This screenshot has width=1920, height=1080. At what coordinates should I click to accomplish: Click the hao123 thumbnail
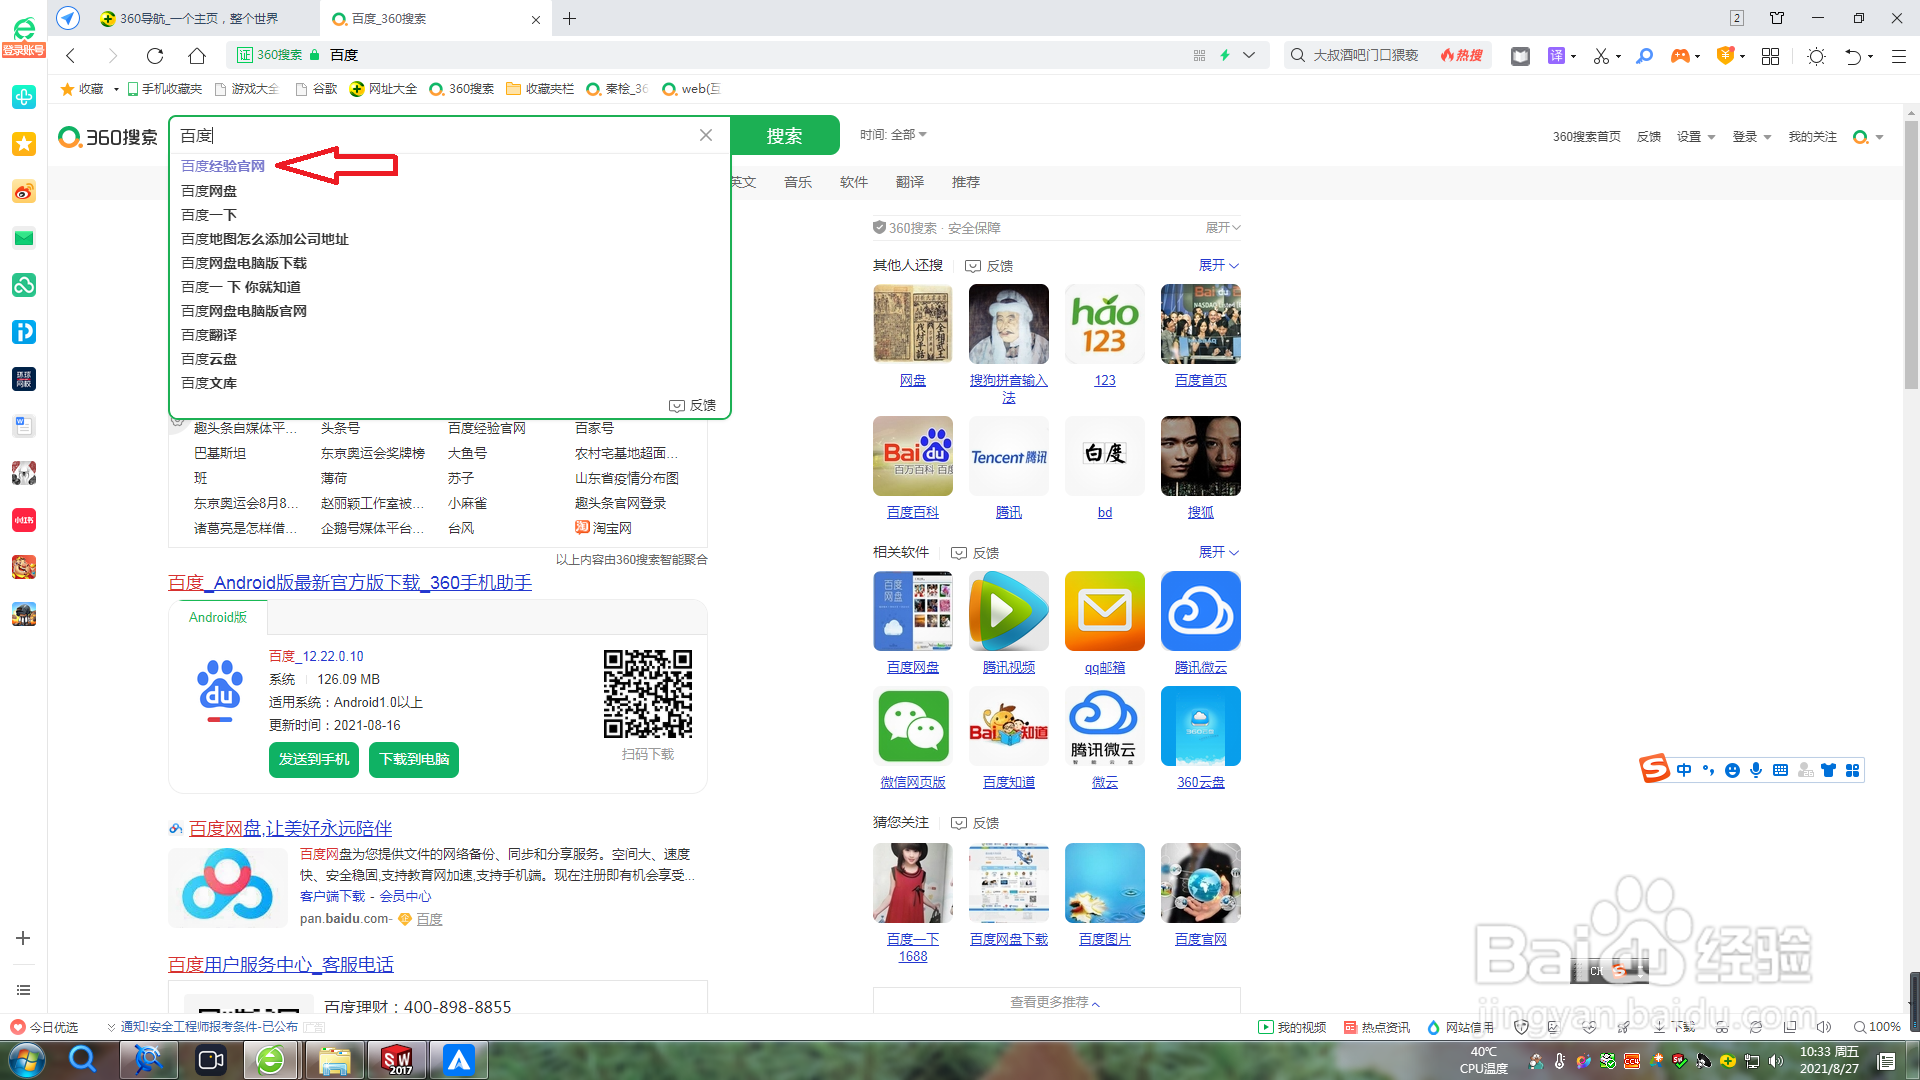point(1105,324)
